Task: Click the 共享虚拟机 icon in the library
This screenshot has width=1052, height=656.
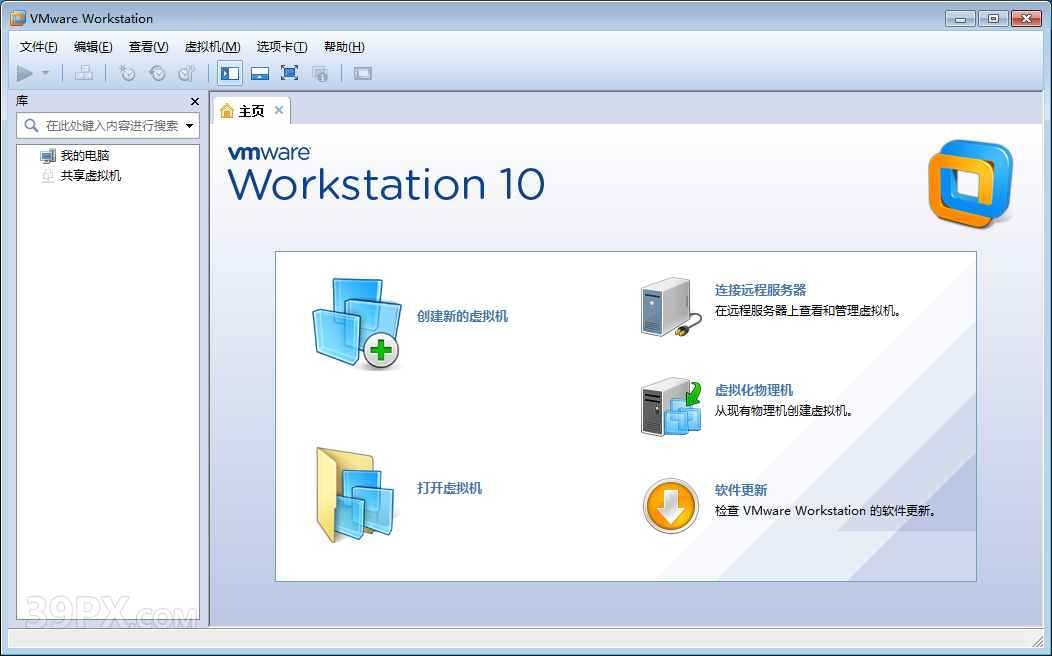Action: 48,176
